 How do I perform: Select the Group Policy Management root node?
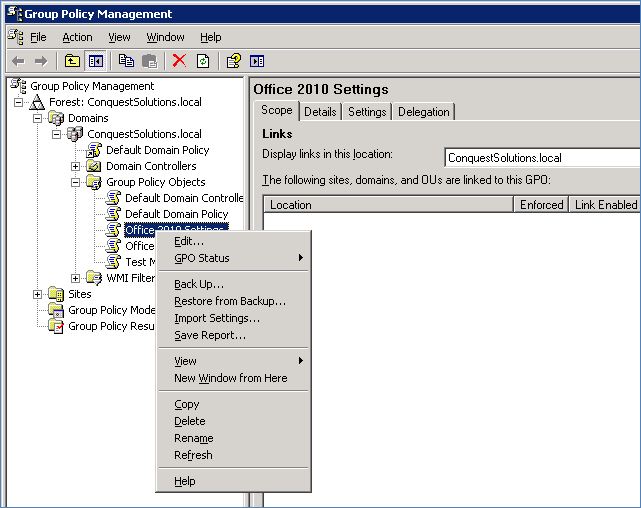point(92,86)
